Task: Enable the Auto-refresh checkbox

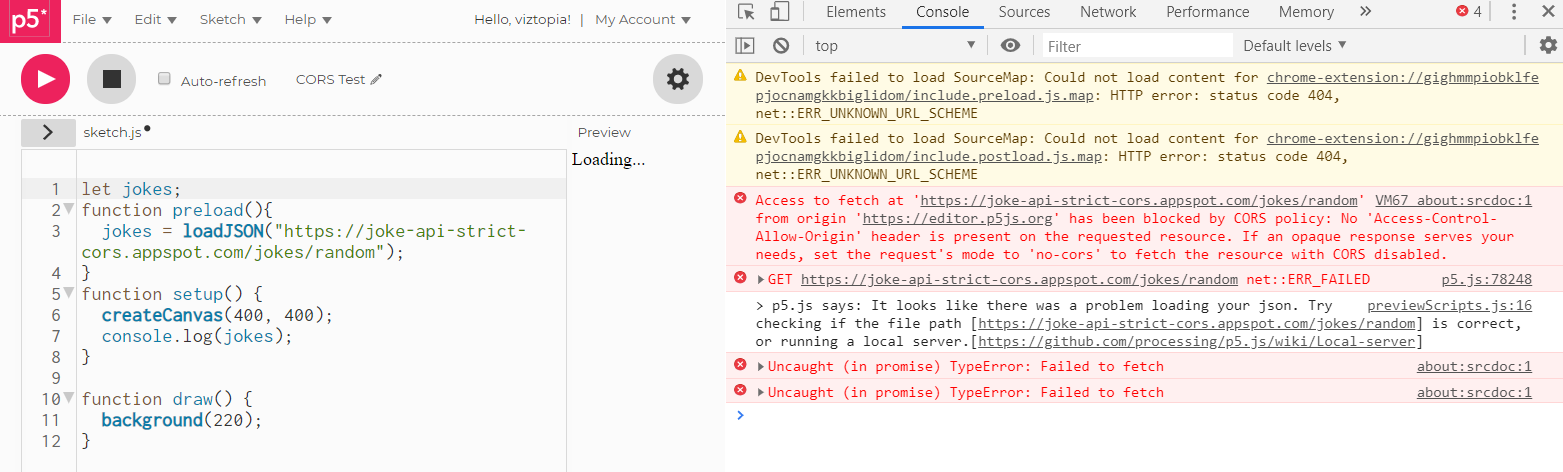Action: pos(165,79)
